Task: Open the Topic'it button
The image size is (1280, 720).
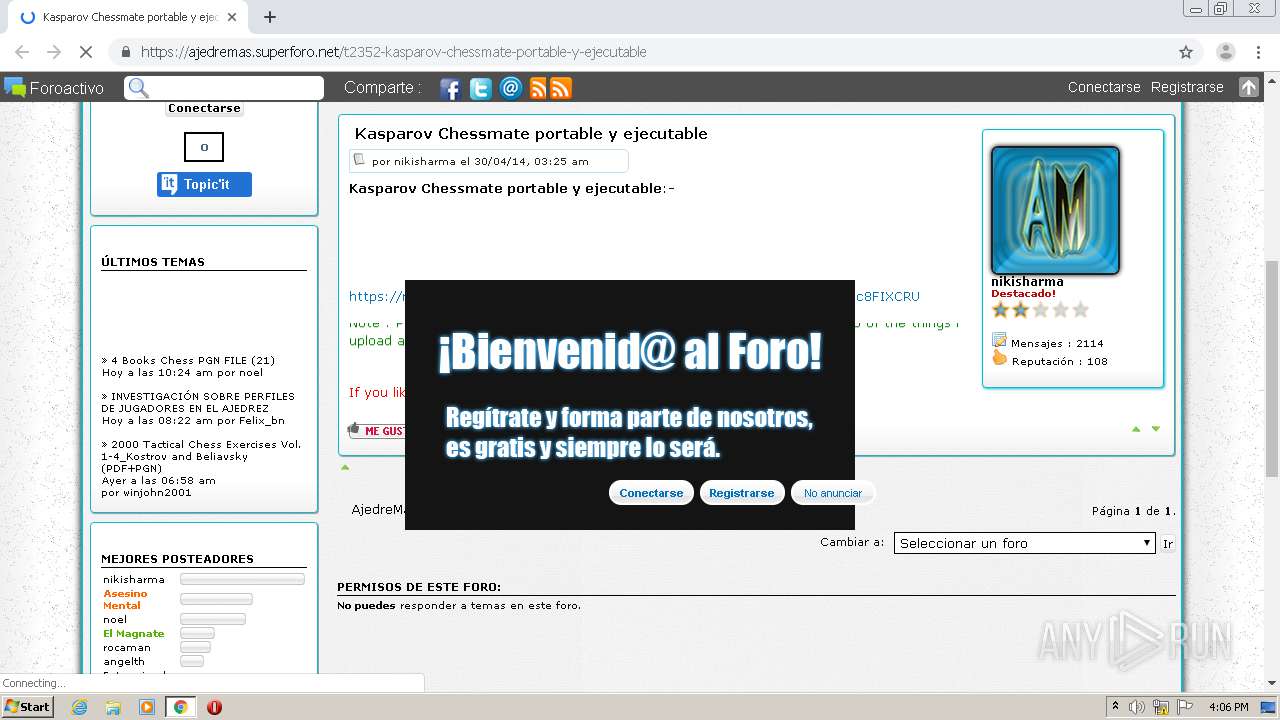Action: (204, 184)
